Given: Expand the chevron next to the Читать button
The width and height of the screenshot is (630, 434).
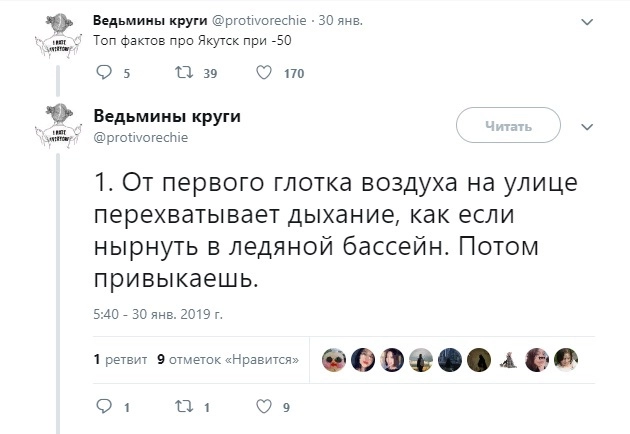Looking at the screenshot, I should point(587,127).
